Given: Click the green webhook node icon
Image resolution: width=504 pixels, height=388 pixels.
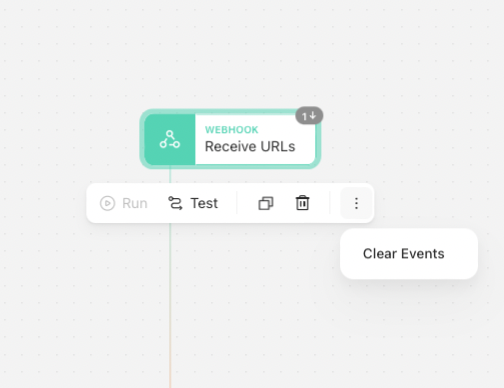Looking at the screenshot, I should 170,139.
